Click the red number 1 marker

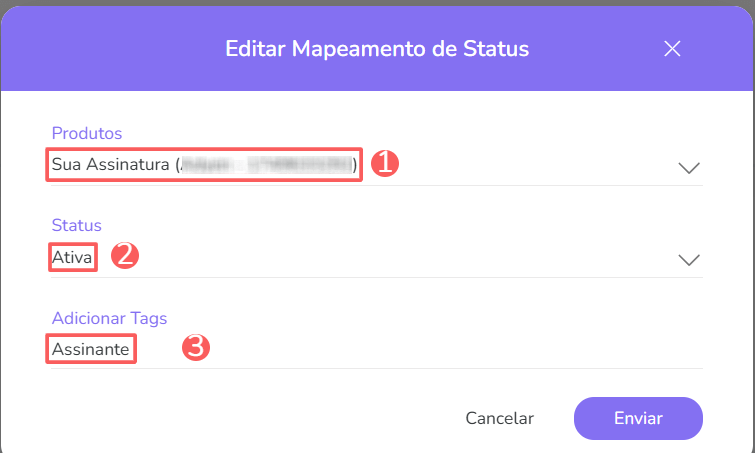(x=385, y=164)
